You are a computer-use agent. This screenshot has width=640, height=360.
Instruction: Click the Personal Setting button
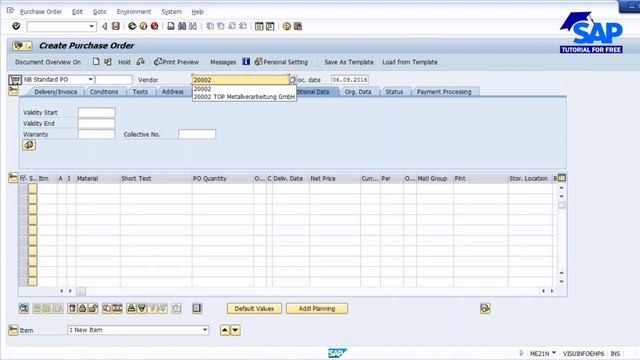pos(281,62)
